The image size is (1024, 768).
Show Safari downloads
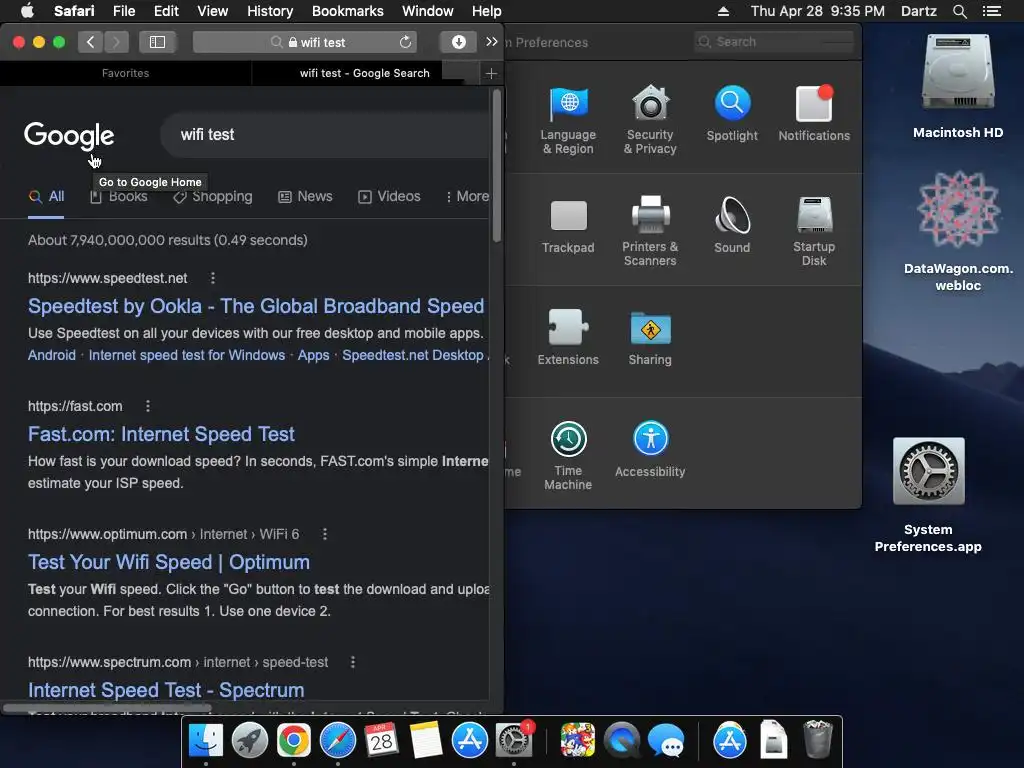[458, 42]
